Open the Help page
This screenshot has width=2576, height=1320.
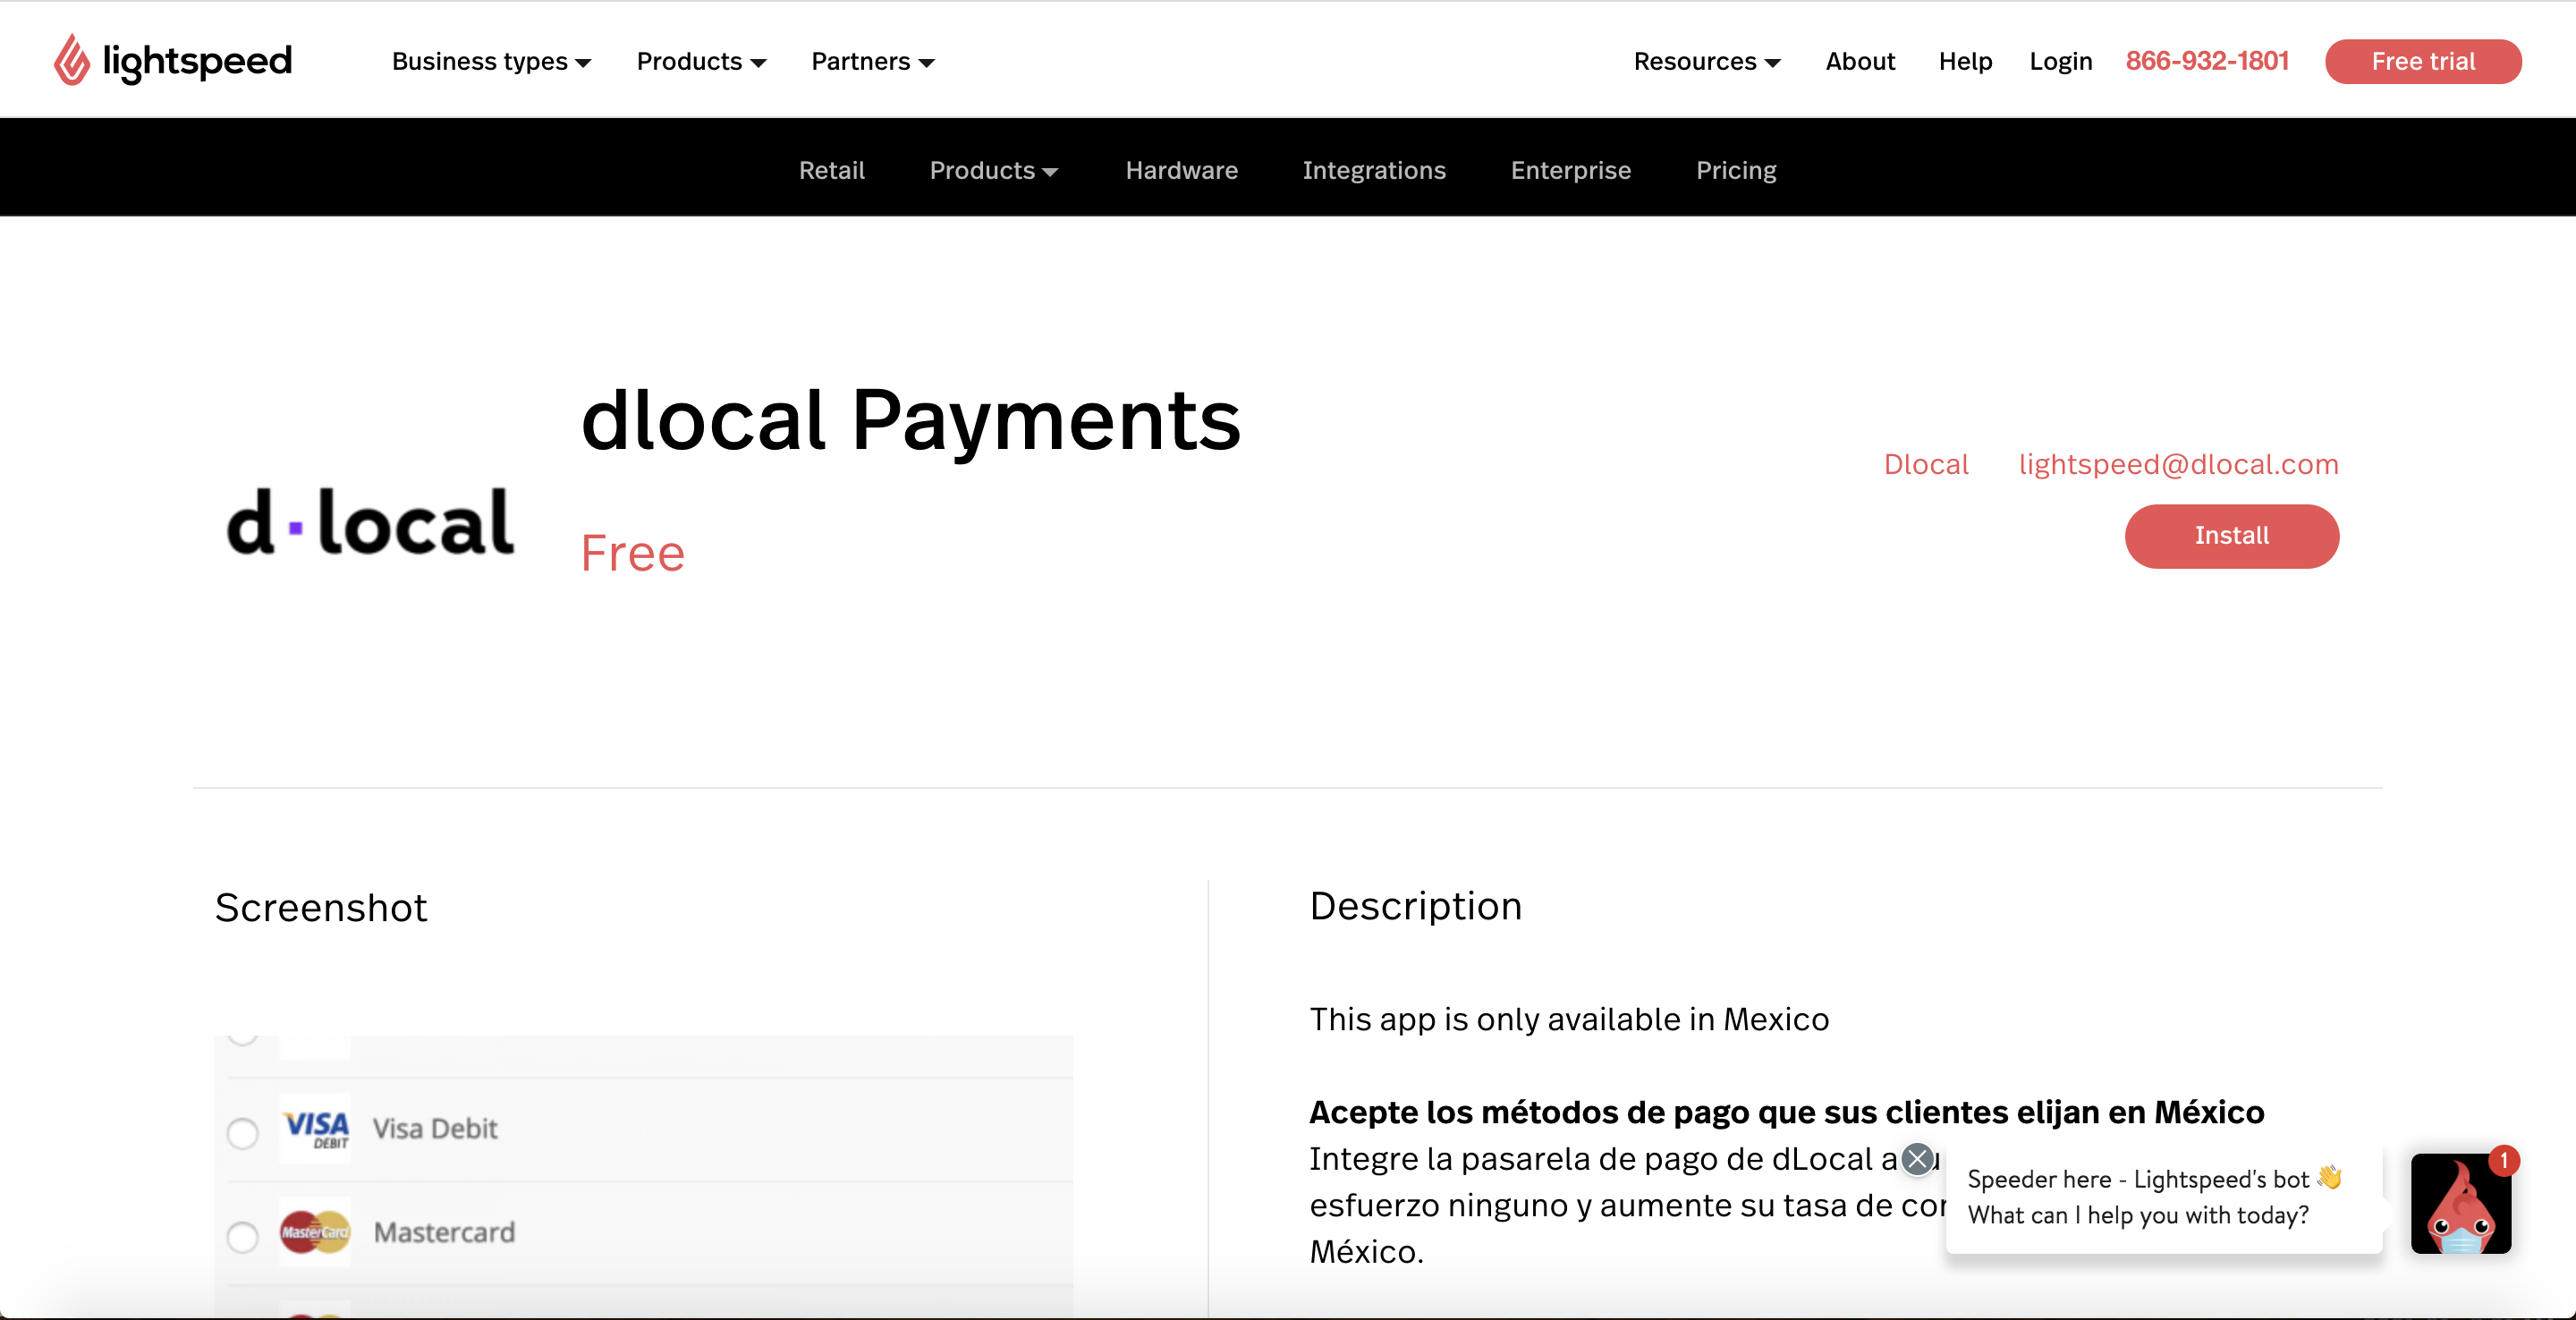[x=1965, y=62]
